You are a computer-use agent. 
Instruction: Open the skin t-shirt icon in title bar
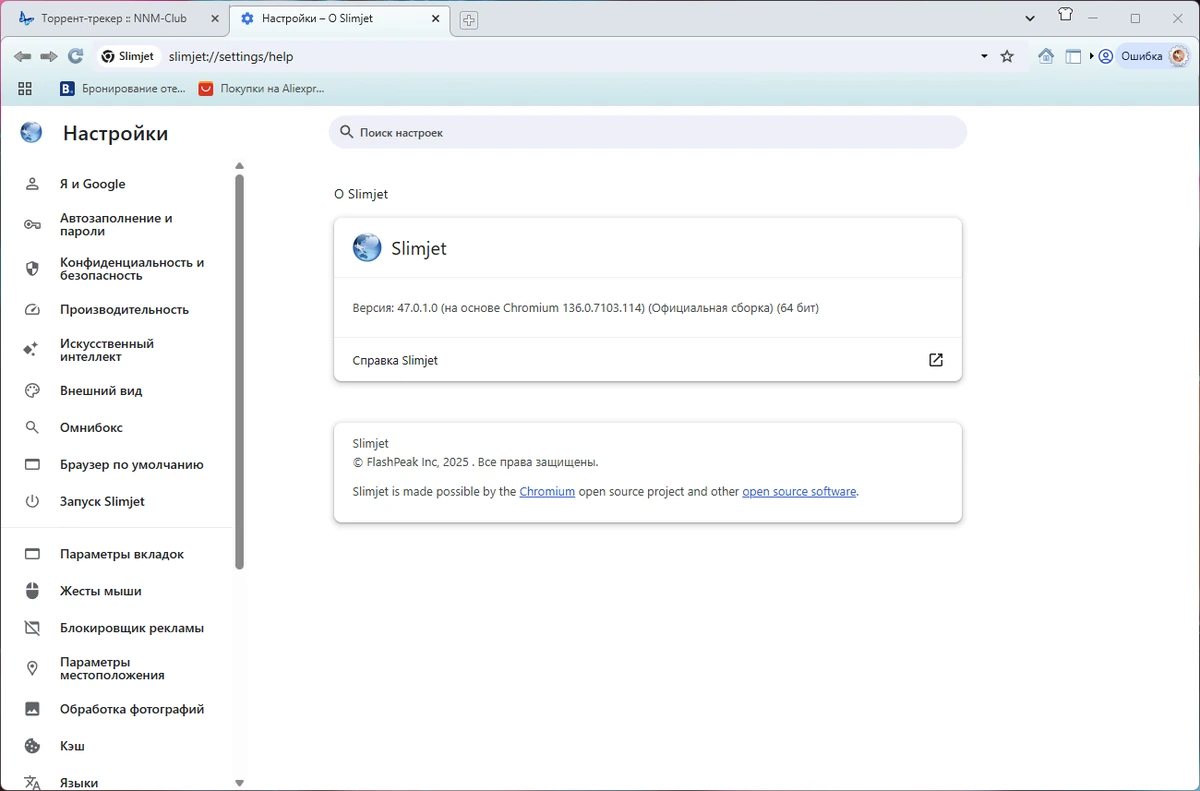point(1065,15)
